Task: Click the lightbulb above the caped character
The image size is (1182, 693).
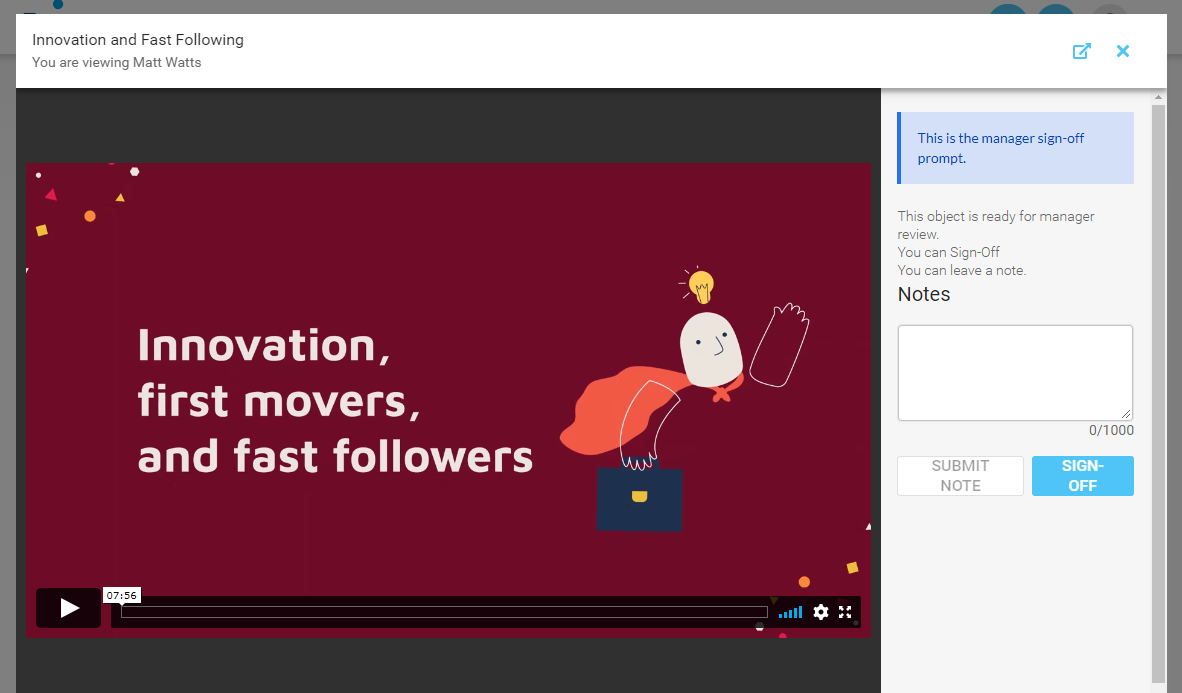Action: tap(702, 285)
